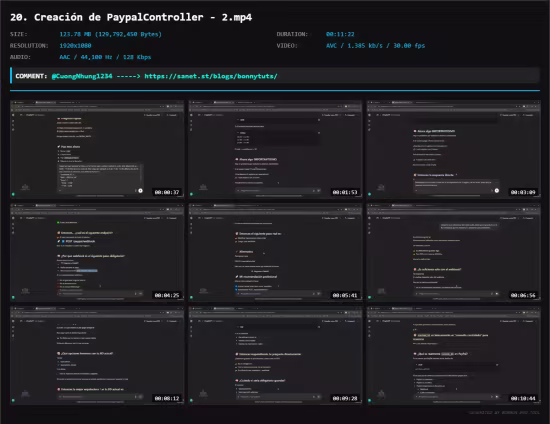This screenshot has height=424, width=550.
Task: Click the sanet.st/blogs/bonnytuts URL
Action: point(211,76)
